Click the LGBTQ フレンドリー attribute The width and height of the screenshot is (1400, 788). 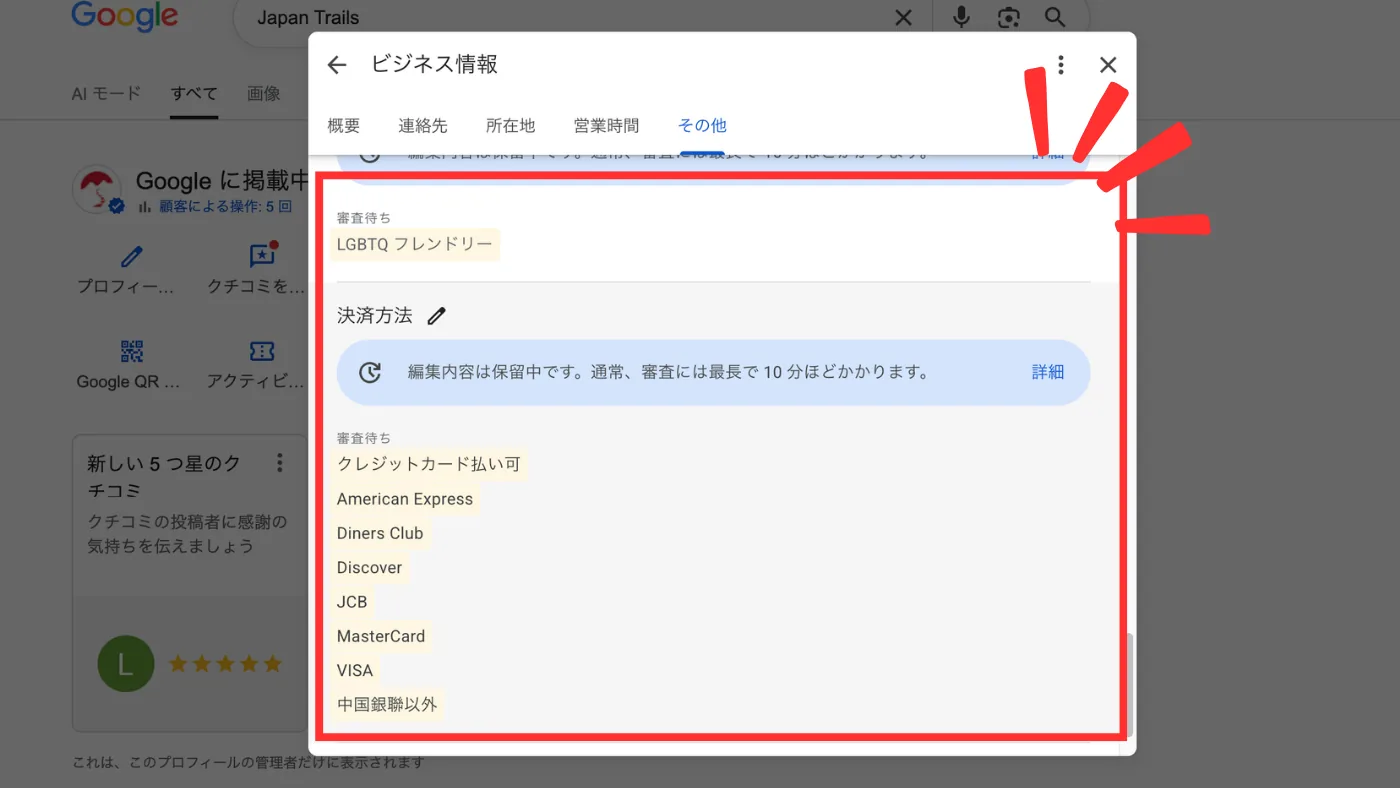coord(415,244)
